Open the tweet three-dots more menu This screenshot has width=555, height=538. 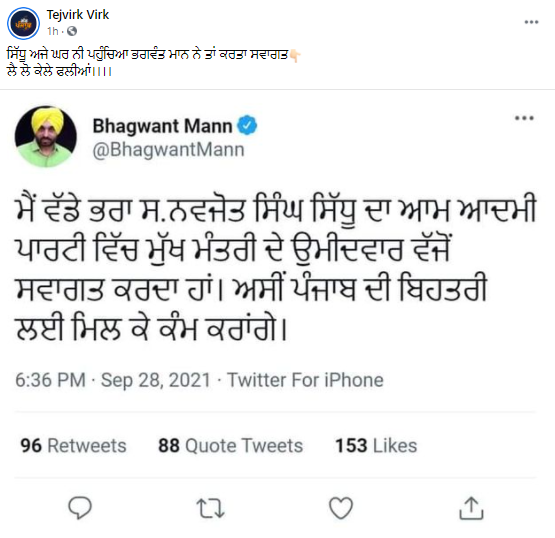pos(524,118)
